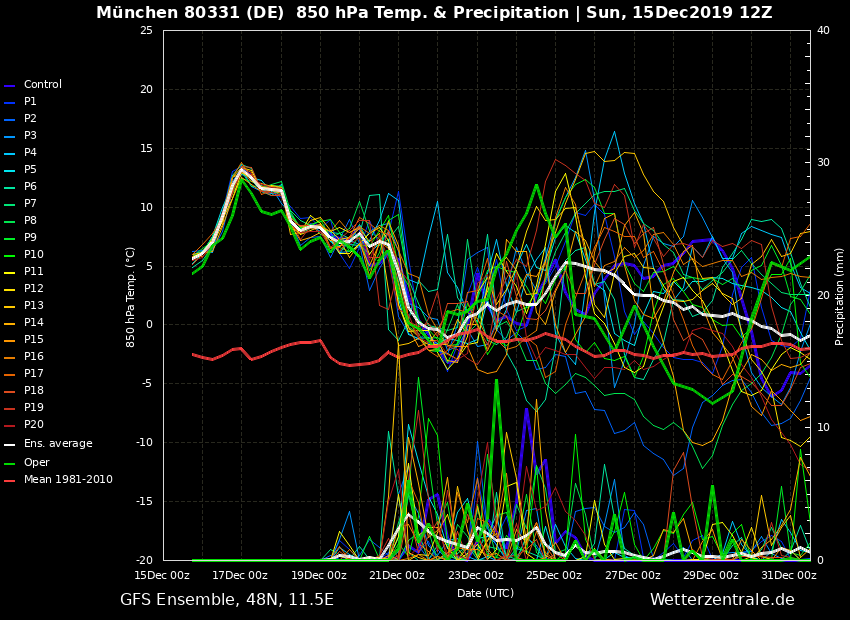Click the '31Dec 00z' date label
Viewport: 850px width, 620px height.
[789, 575]
